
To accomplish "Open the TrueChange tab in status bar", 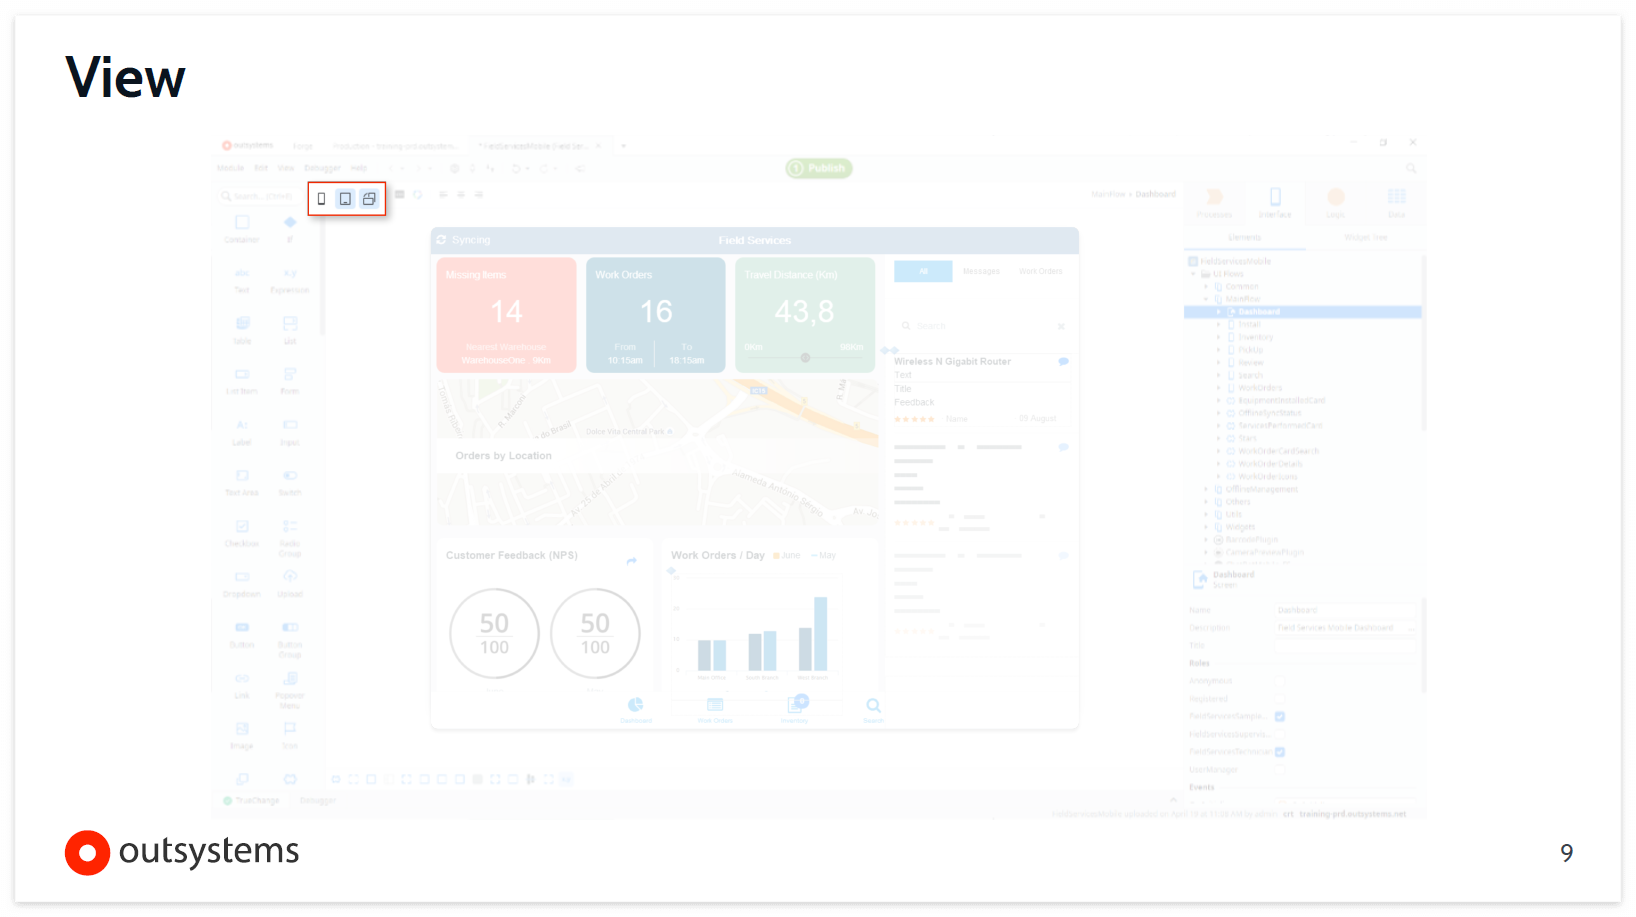I will click(x=252, y=800).
